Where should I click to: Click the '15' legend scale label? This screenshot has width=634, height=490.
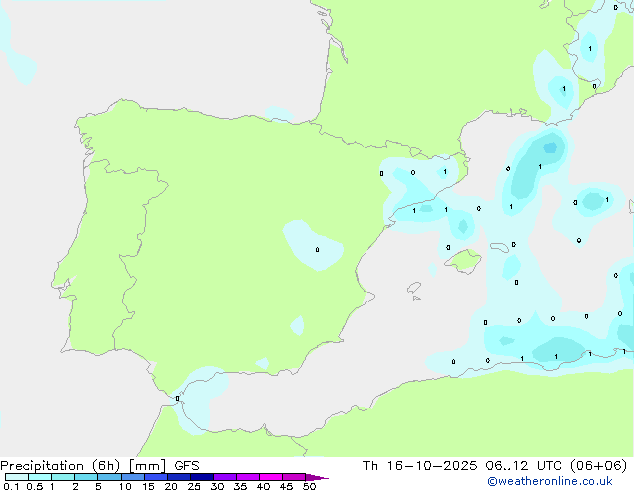click(x=148, y=486)
